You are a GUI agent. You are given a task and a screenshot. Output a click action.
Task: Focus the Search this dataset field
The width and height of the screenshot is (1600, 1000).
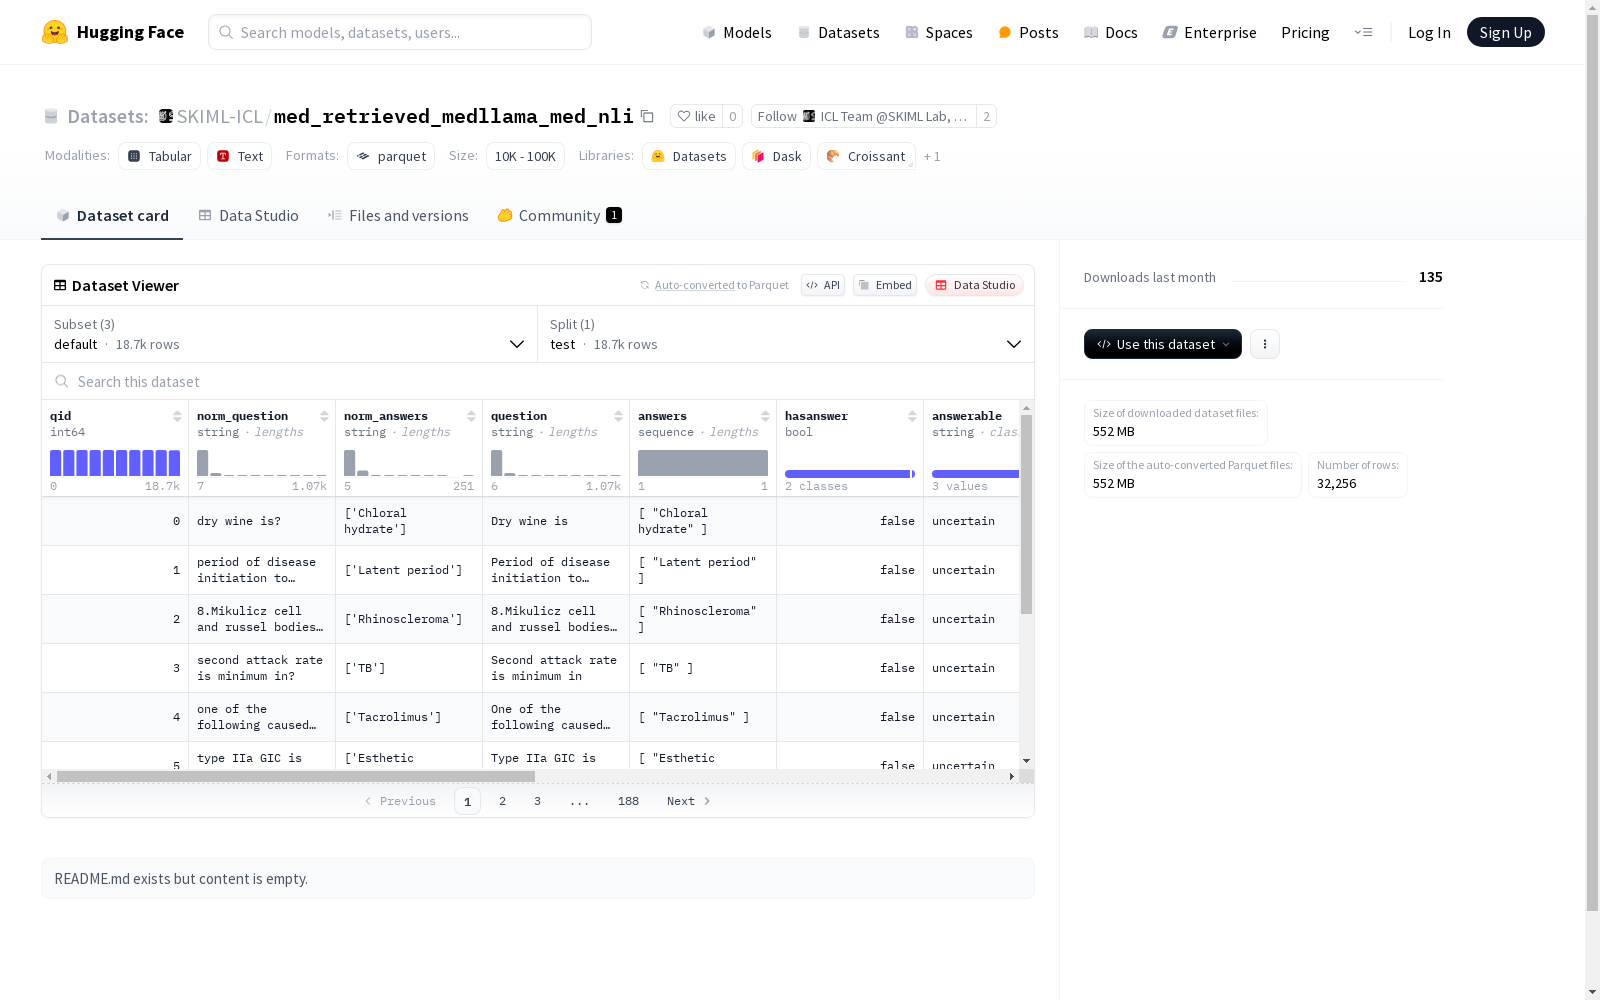tap(538, 381)
